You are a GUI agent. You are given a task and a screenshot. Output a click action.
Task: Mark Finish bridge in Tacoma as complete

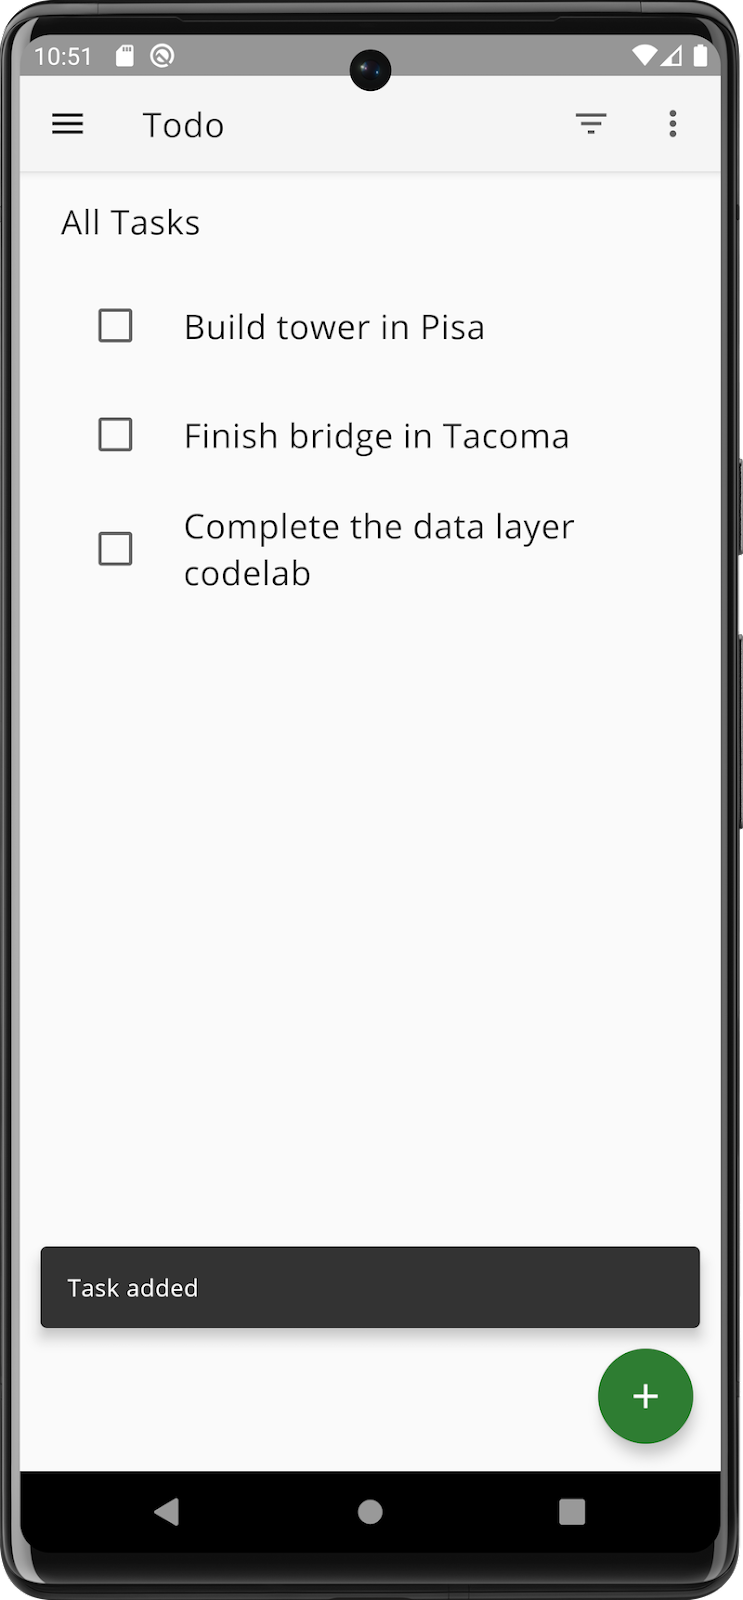point(115,434)
